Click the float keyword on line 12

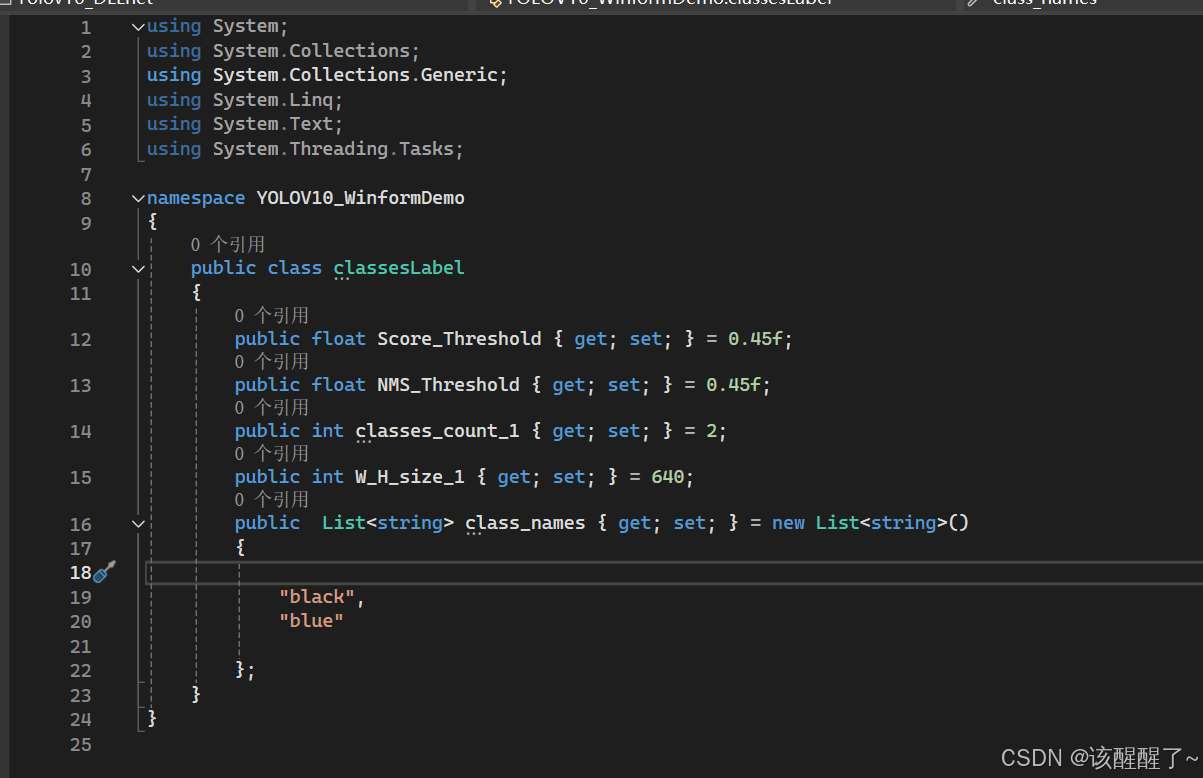coord(339,339)
